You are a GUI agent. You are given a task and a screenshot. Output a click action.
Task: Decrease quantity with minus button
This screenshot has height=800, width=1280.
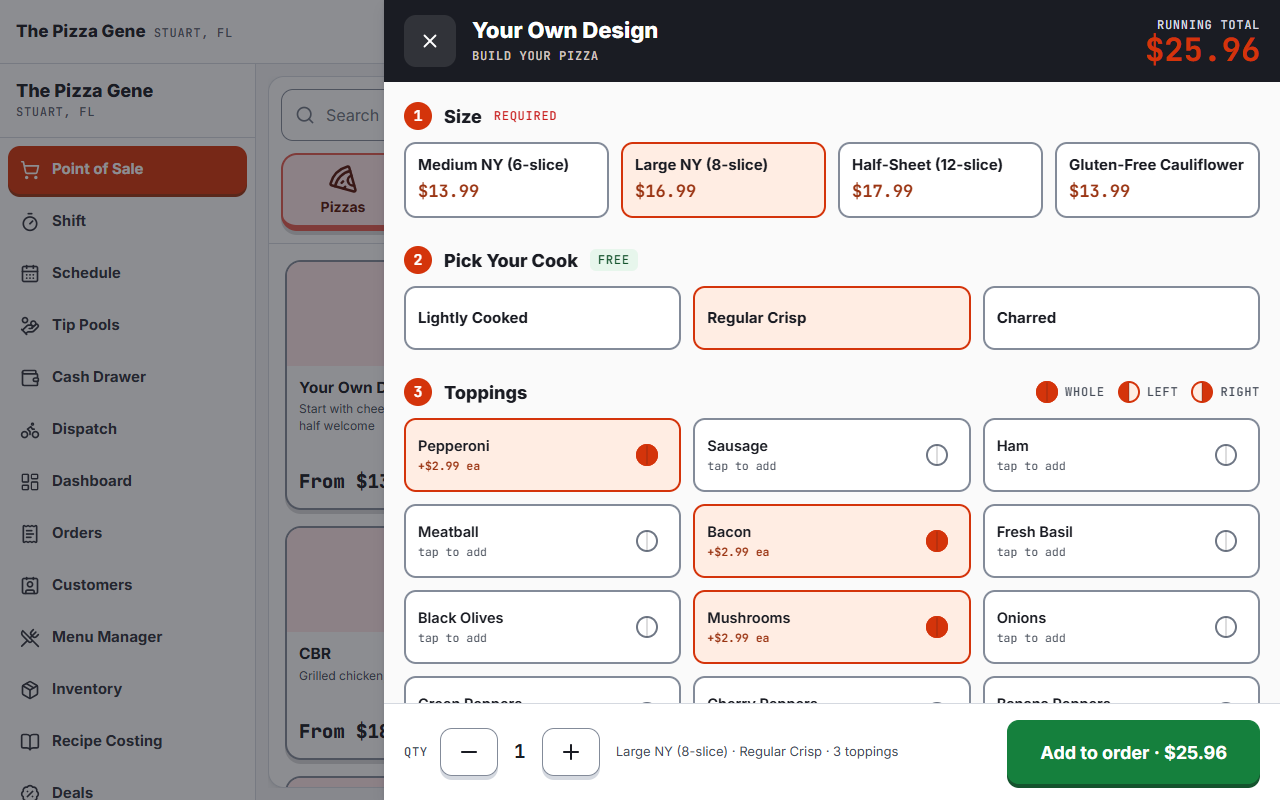click(x=469, y=752)
